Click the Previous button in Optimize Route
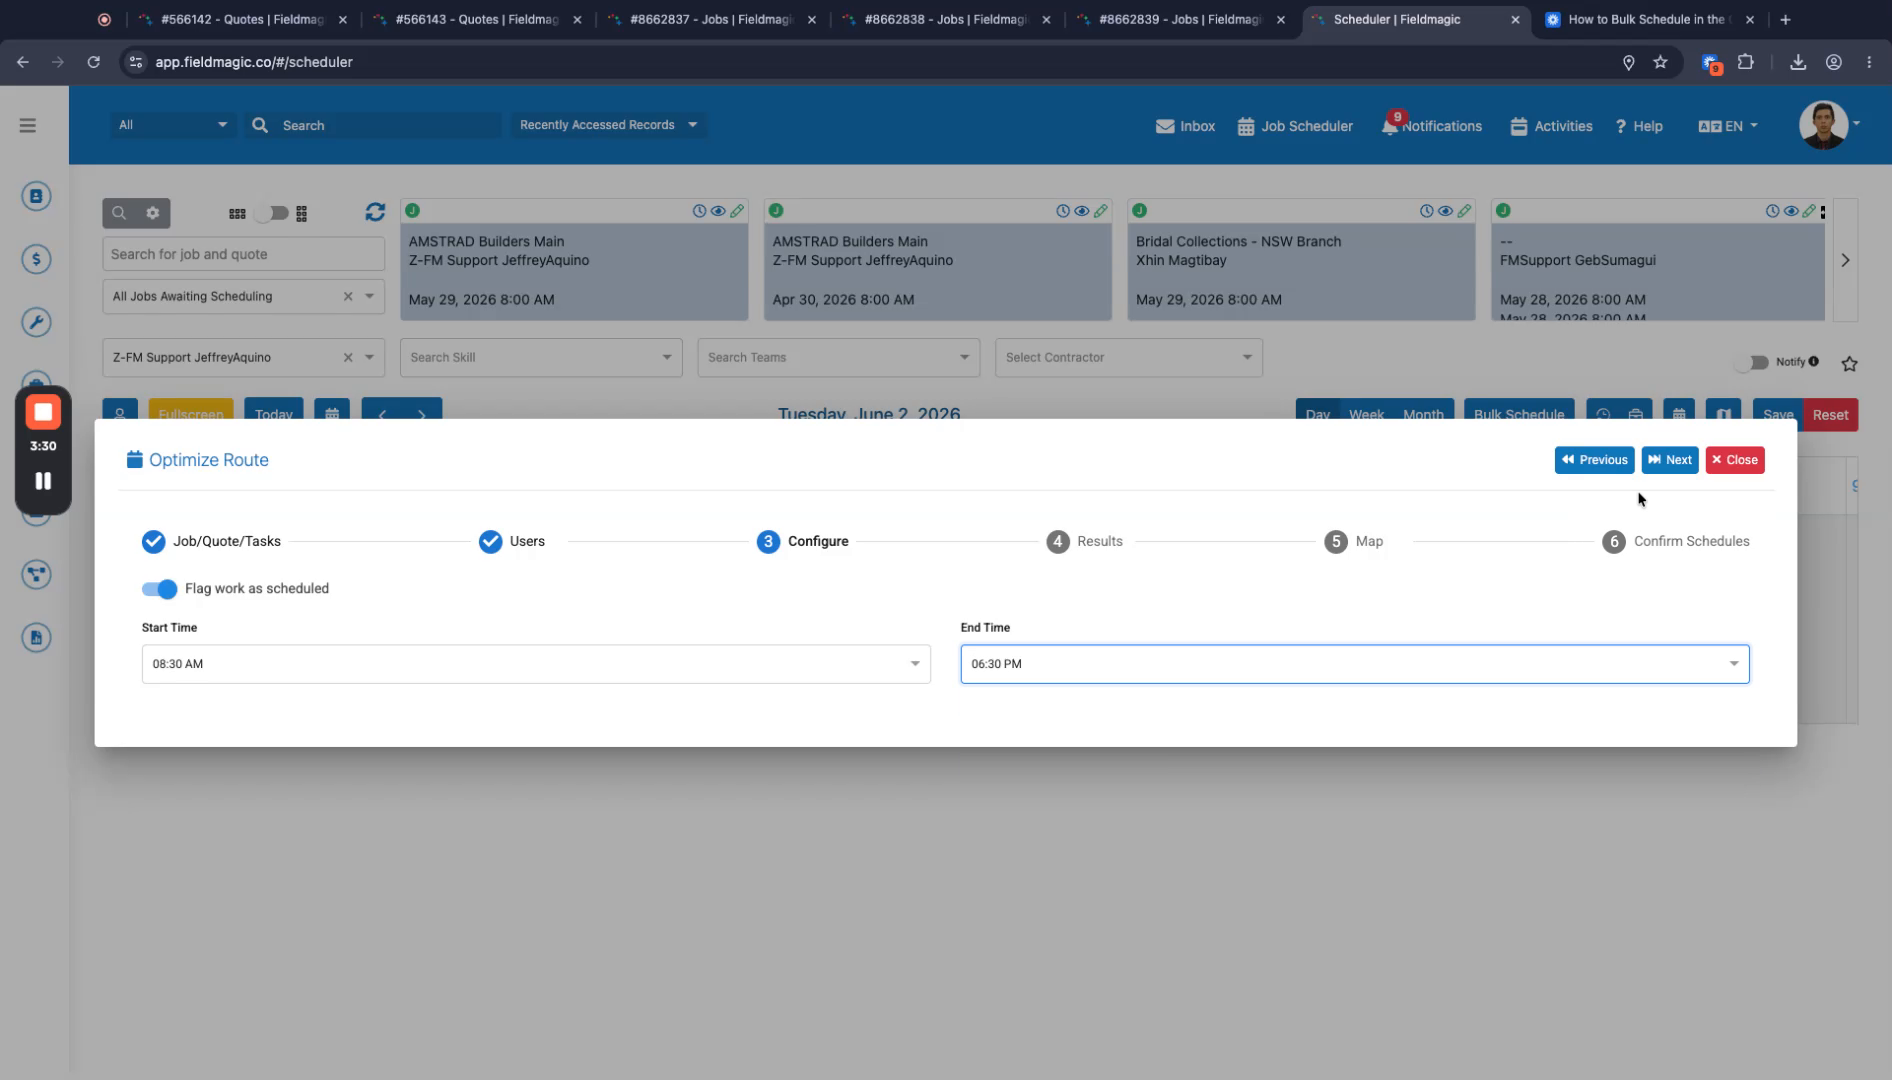1892x1080 pixels. click(x=1594, y=460)
